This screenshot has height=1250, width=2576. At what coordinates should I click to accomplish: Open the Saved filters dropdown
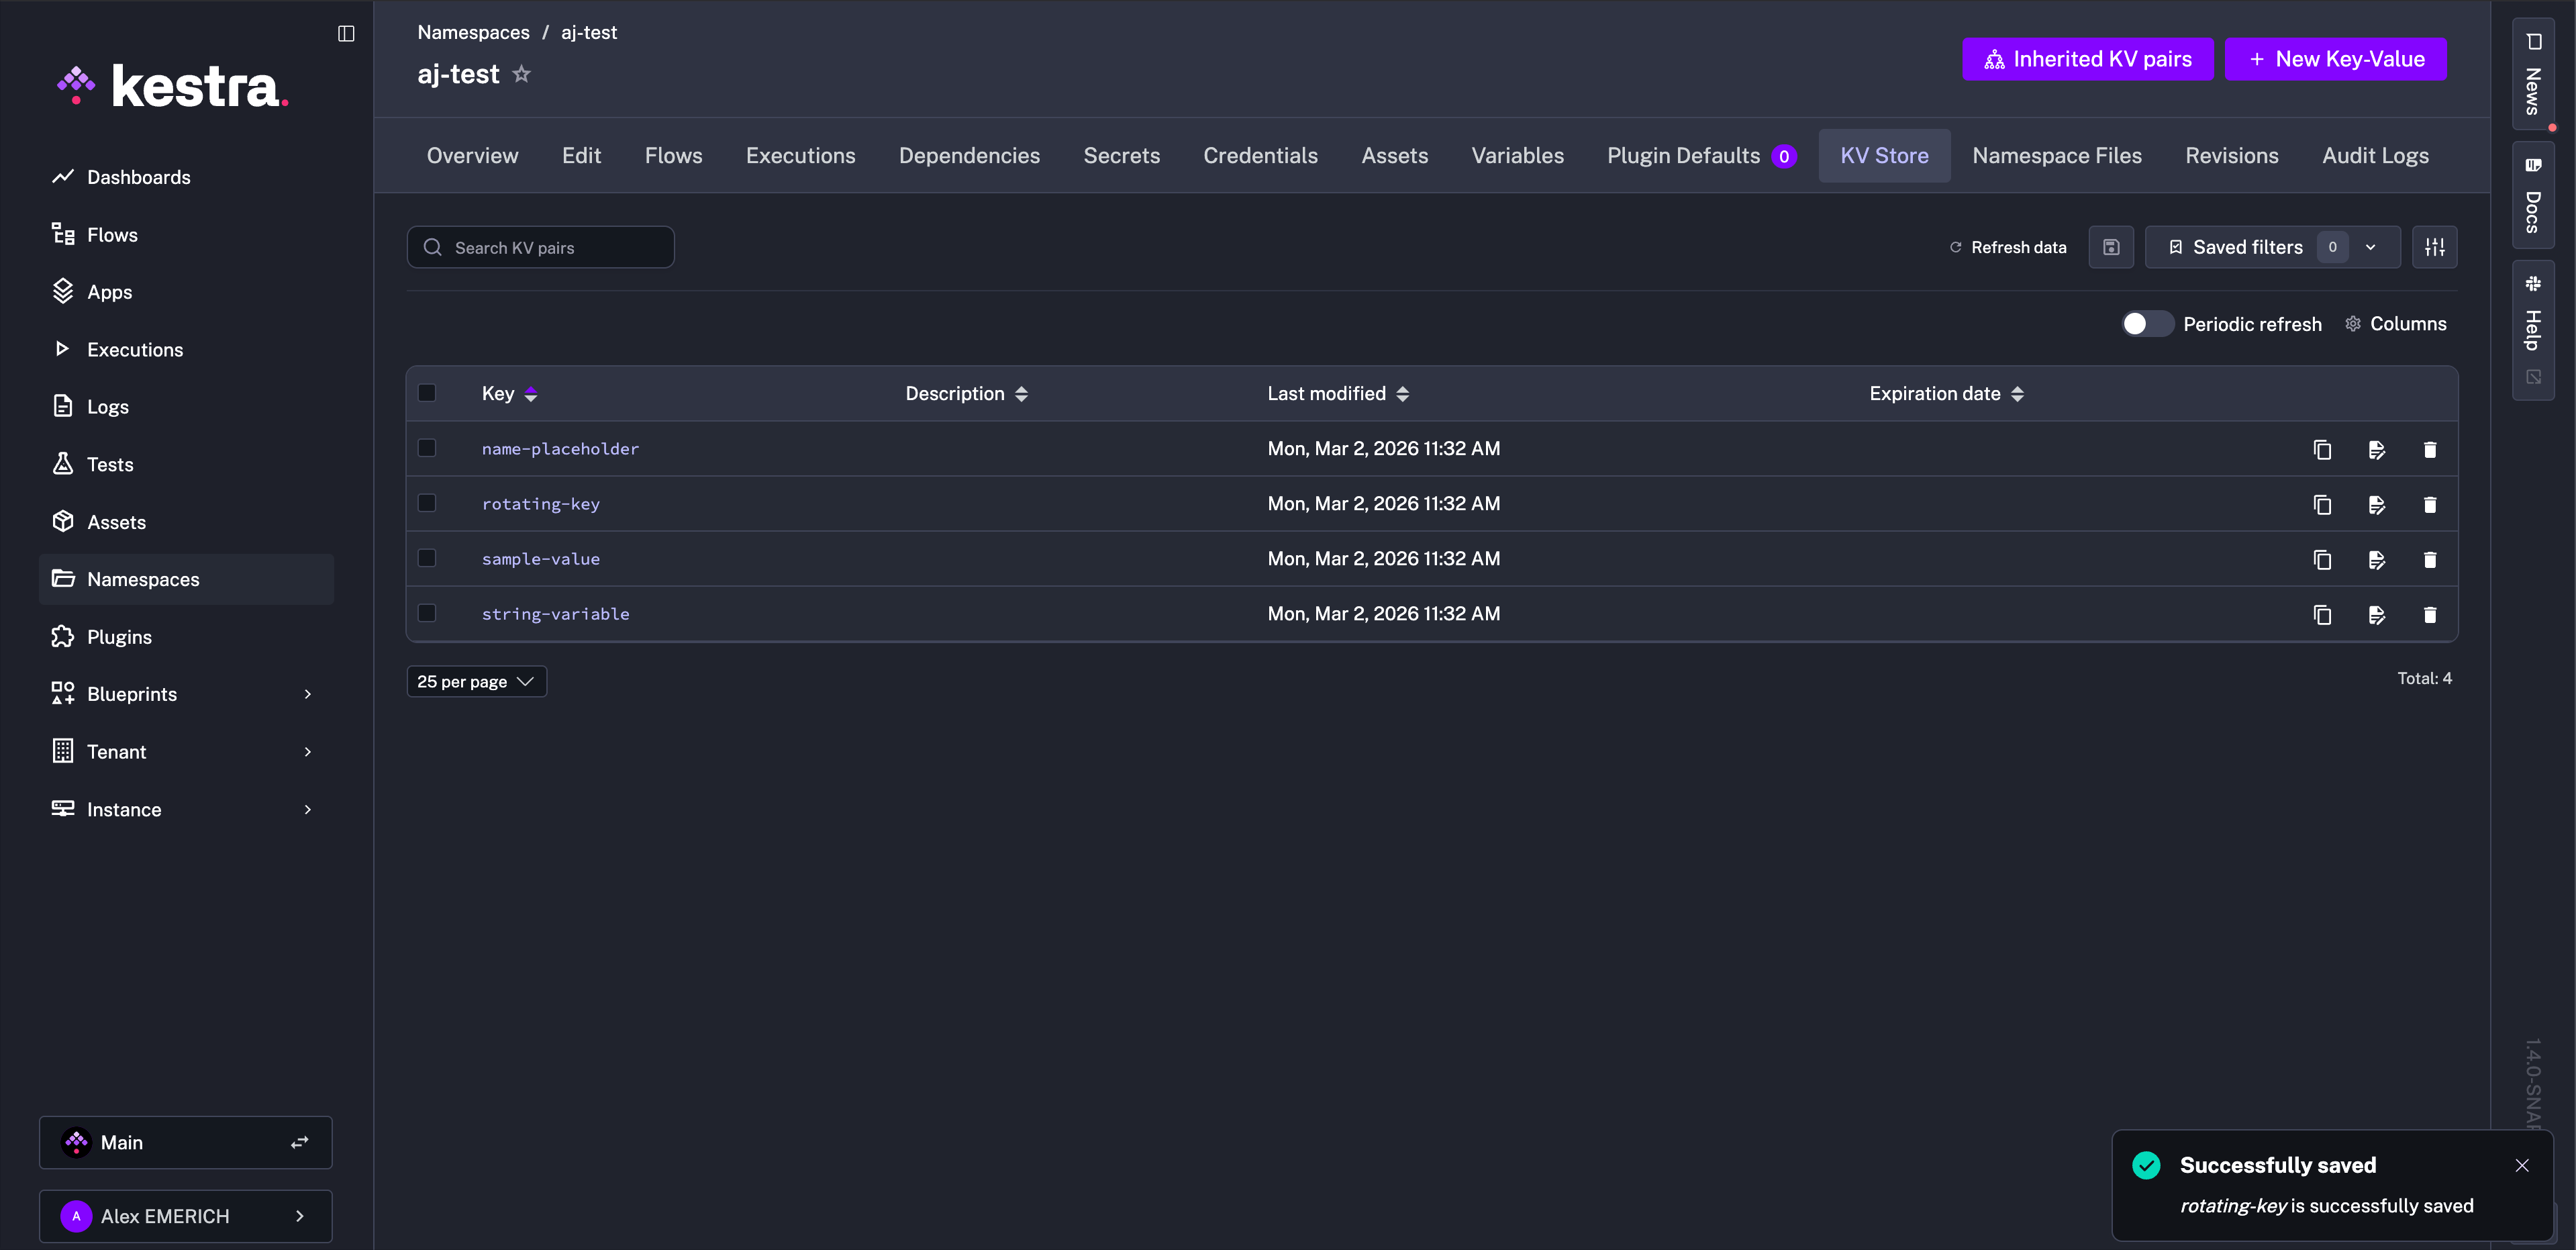[x=2271, y=247]
